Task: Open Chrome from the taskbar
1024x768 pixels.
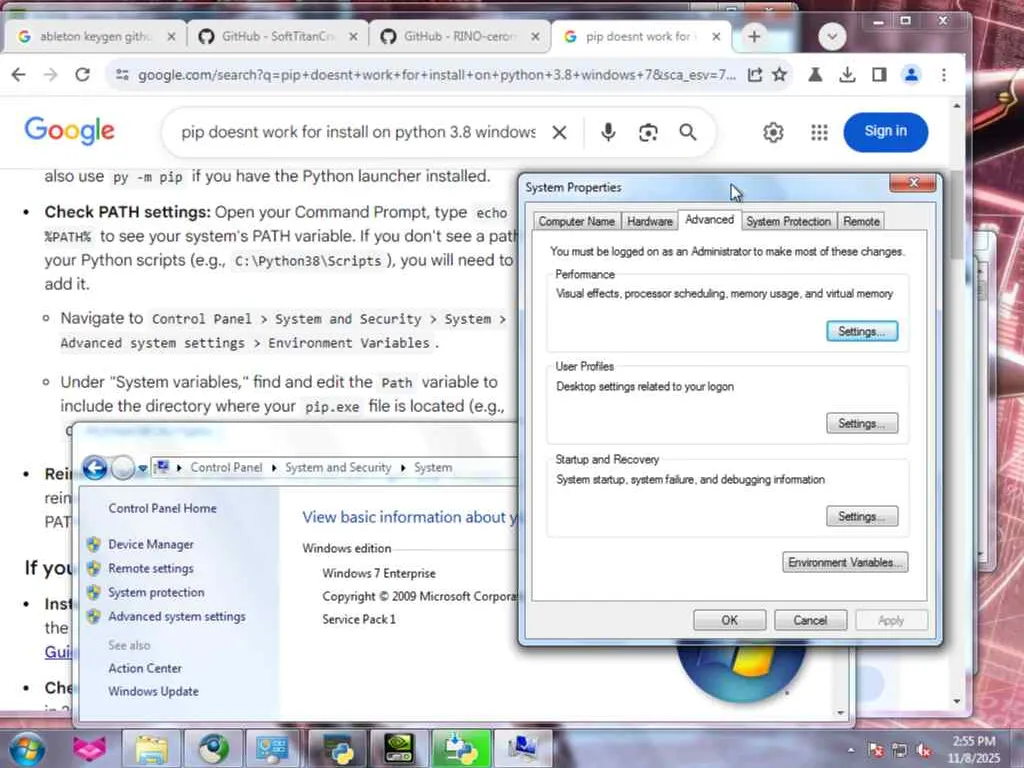Action: click(x=214, y=749)
